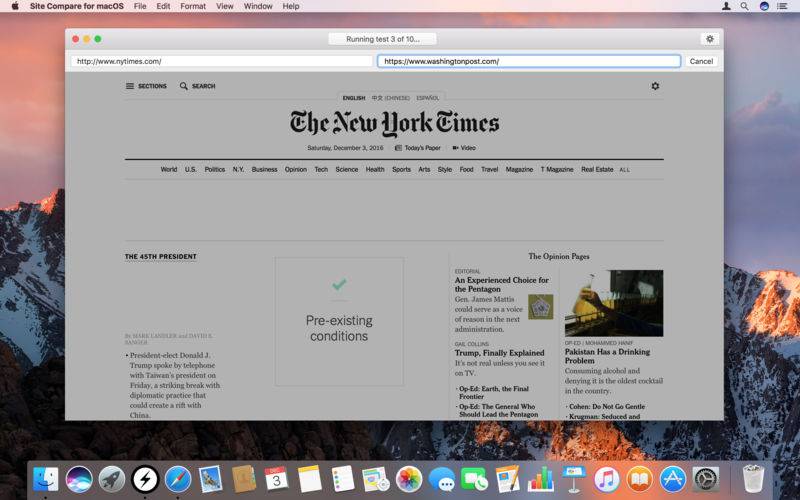Go to the Science section
This screenshot has width=800, height=500.
pyautogui.click(x=347, y=169)
